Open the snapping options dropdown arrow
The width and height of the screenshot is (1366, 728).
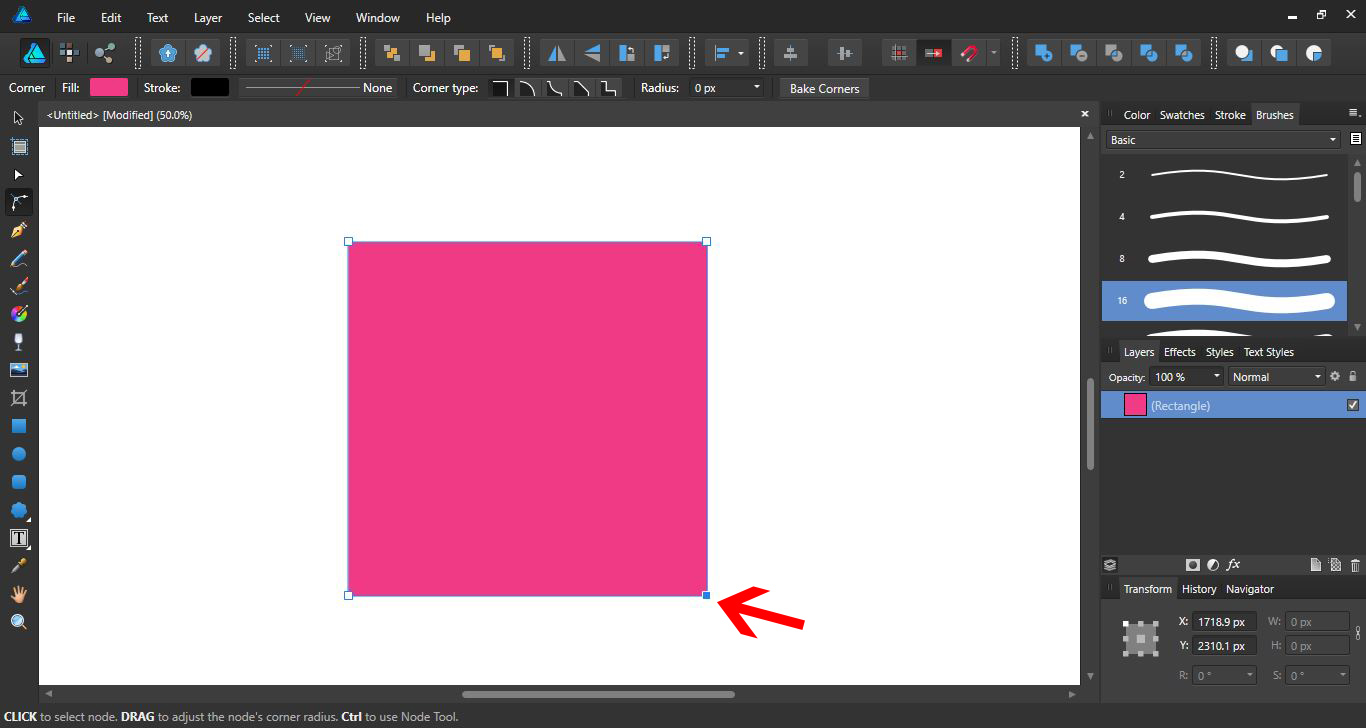(993, 53)
